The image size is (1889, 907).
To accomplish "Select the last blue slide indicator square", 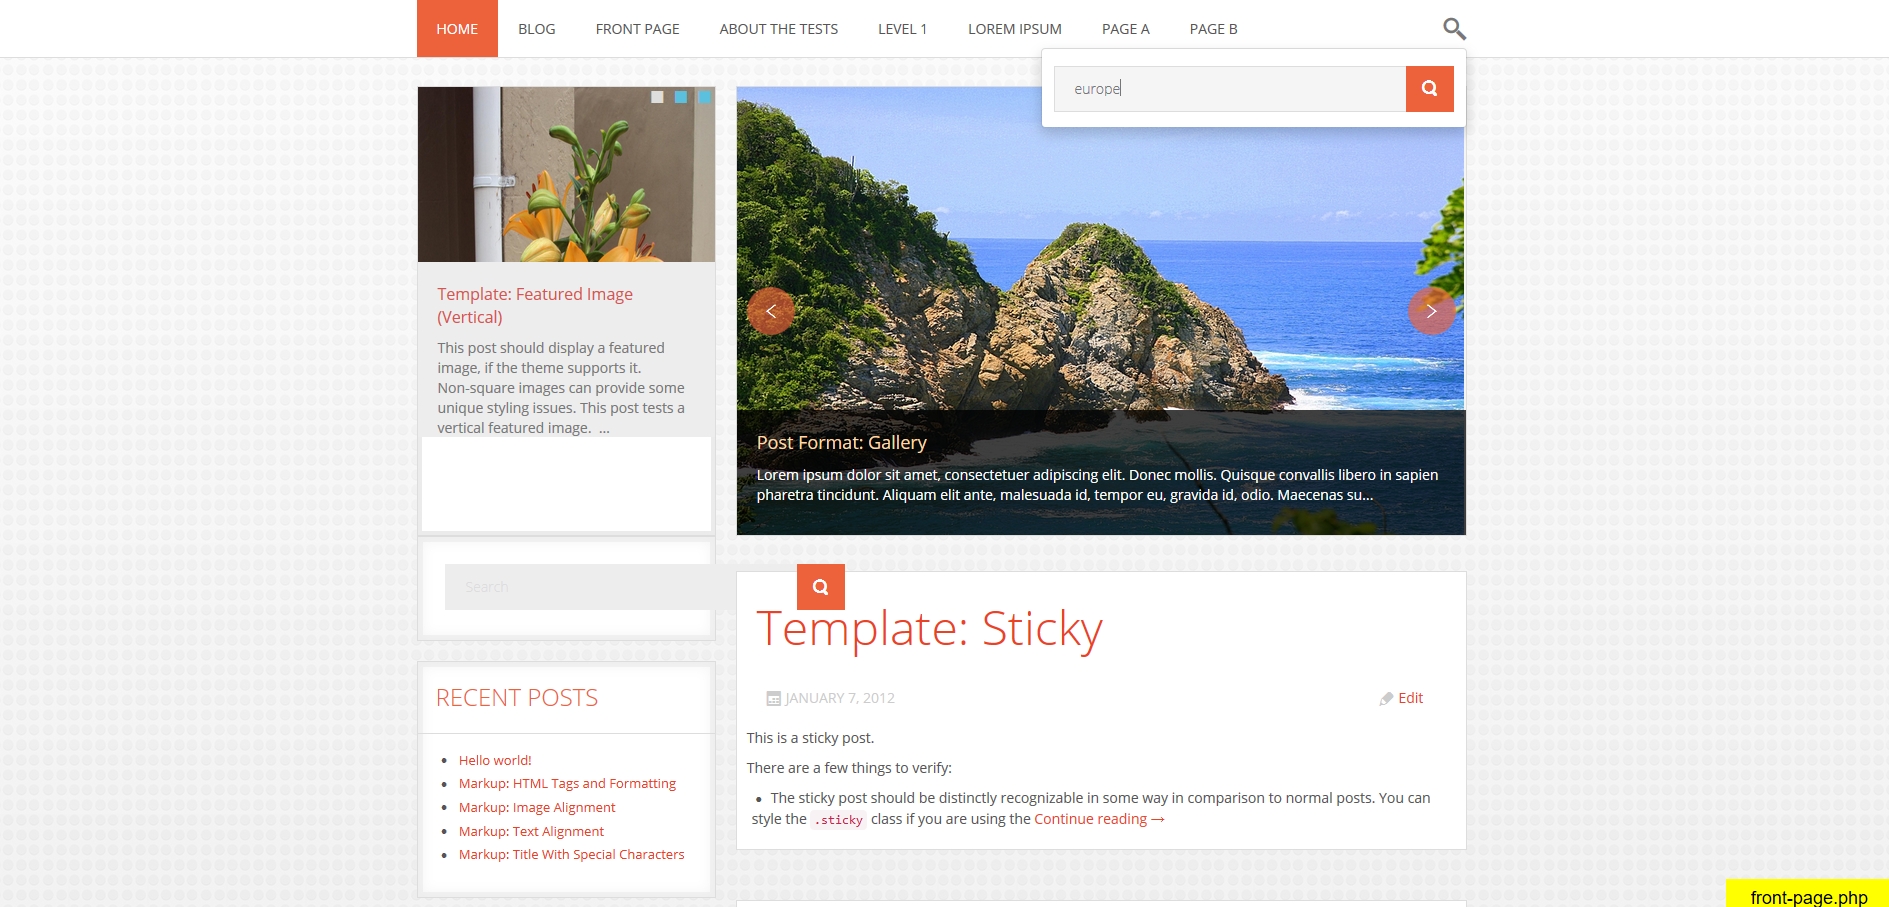I will coord(704,97).
